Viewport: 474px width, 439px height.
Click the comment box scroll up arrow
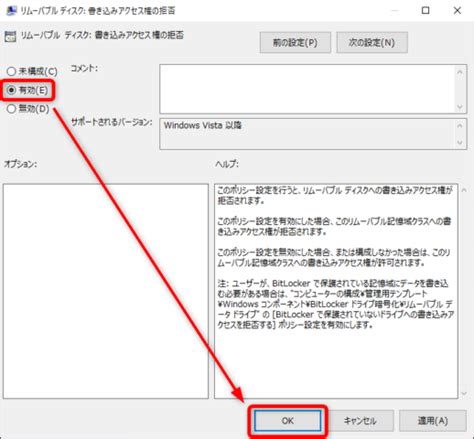click(x=460, y=72)
